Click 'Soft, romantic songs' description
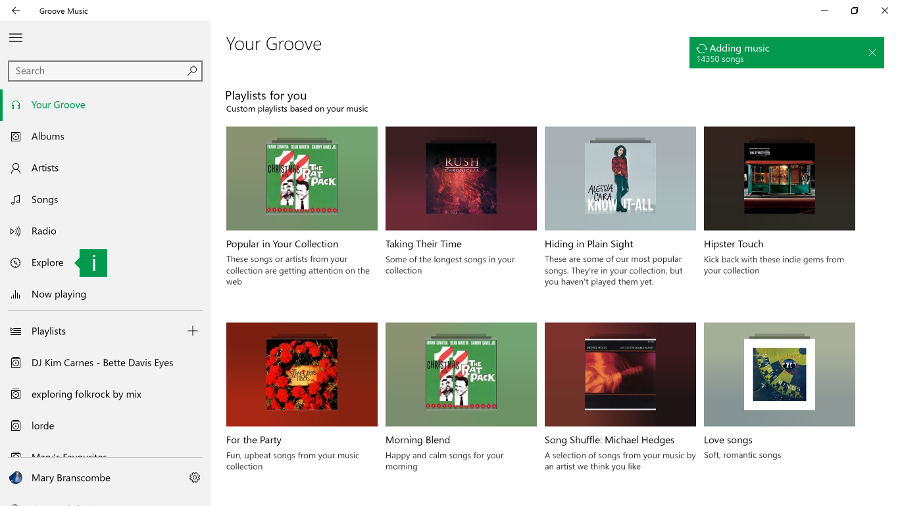 [x=742, y=455]
